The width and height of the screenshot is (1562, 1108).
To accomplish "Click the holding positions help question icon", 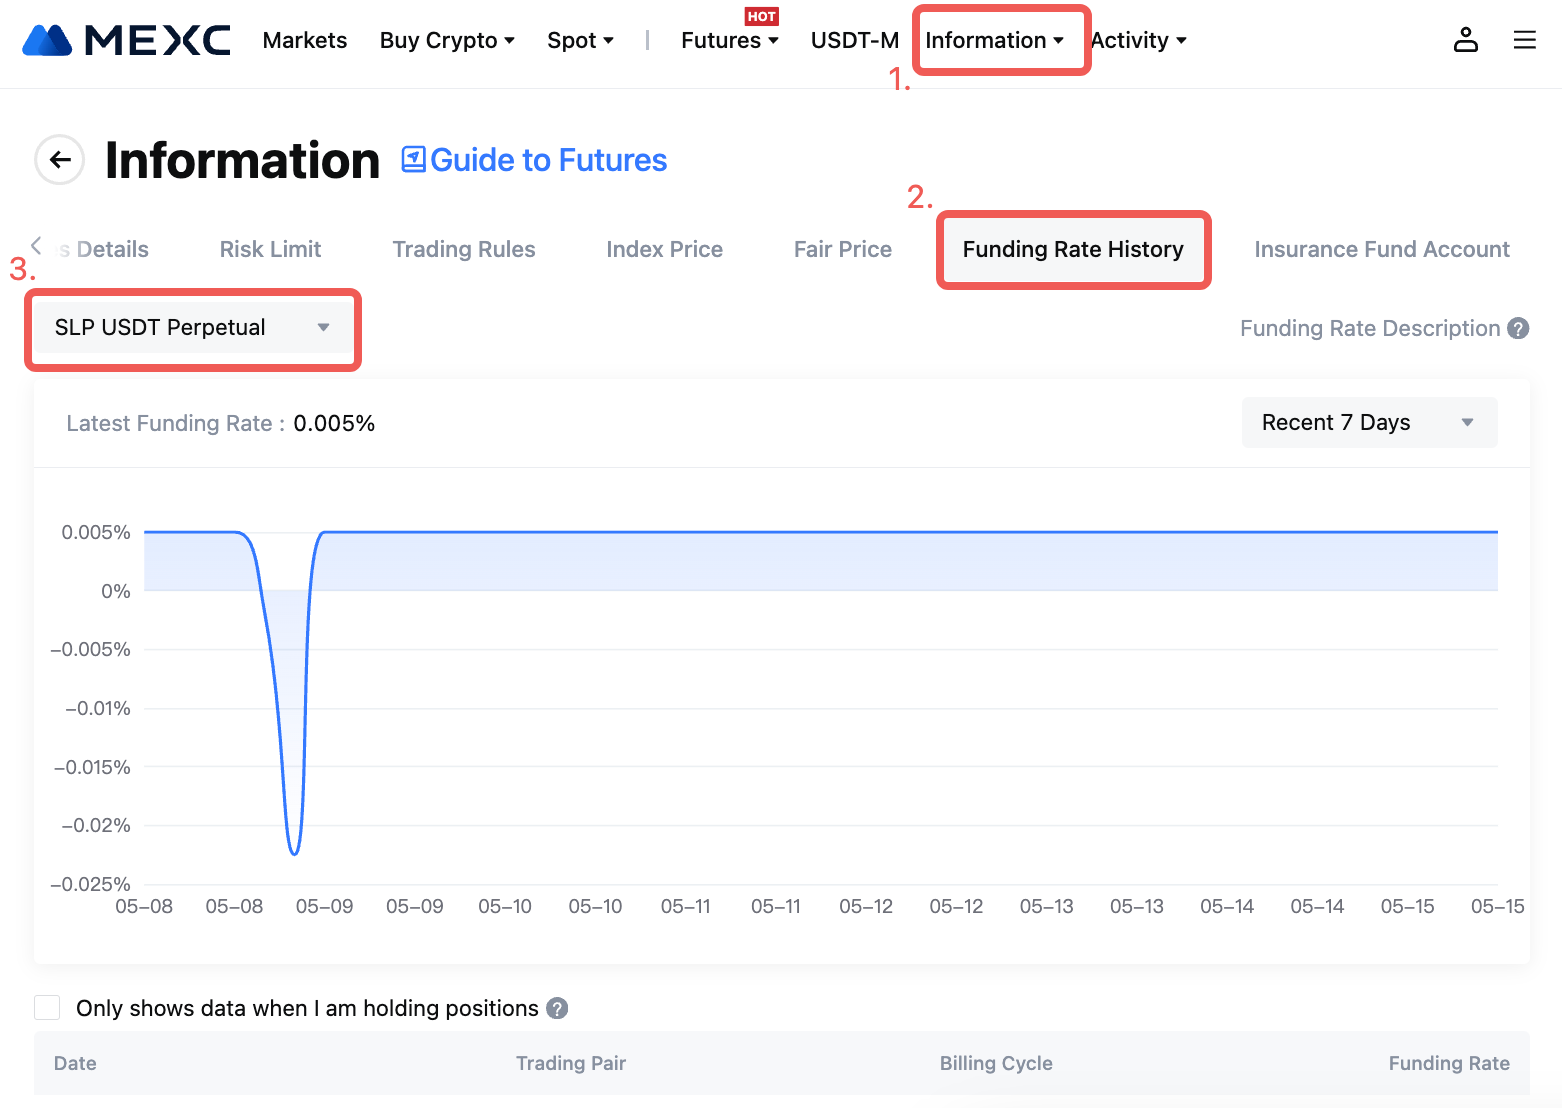I will pos(557,1008).
